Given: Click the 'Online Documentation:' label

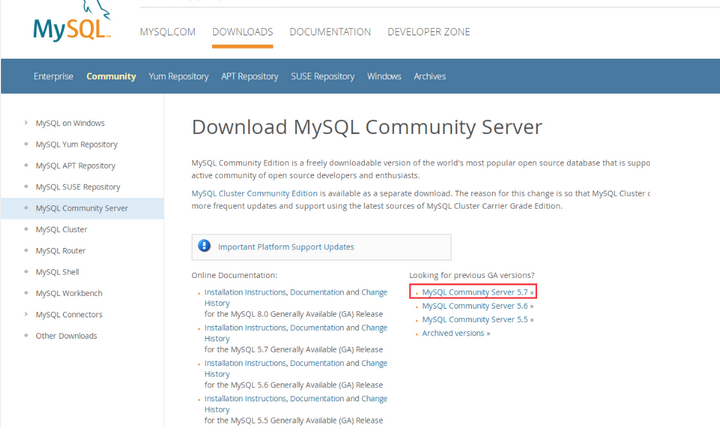Looking at the screenshot, I should pyautogui.click(x=234, y=275).
